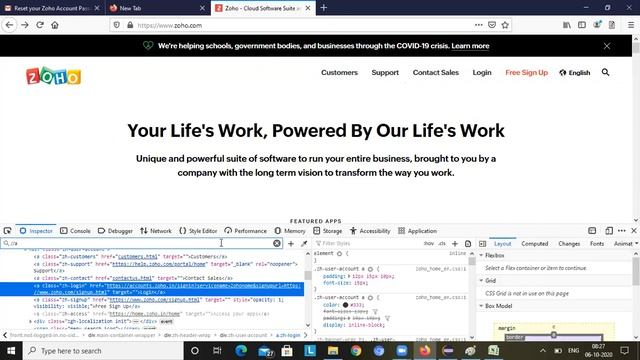640x360 pixels.
Task: Dismiss the COVID-19 banner
Action: (x=607, y=46)
